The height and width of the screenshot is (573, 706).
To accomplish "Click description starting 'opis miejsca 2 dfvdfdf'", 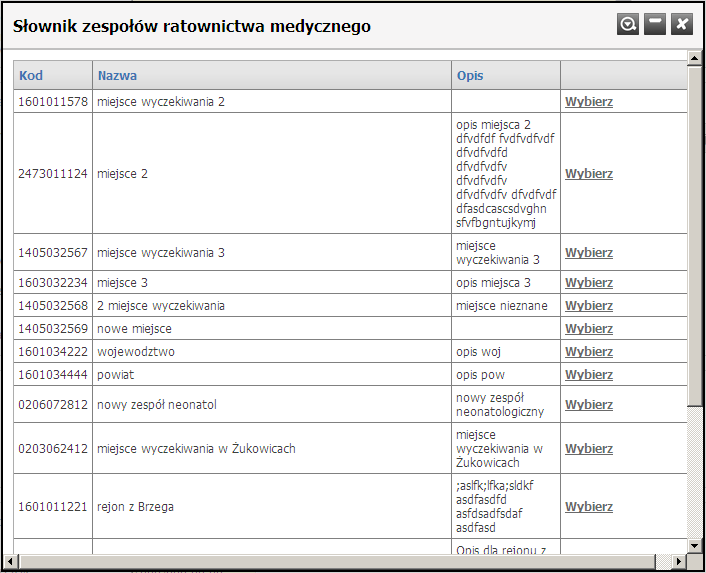I will (x=506, y=174).
